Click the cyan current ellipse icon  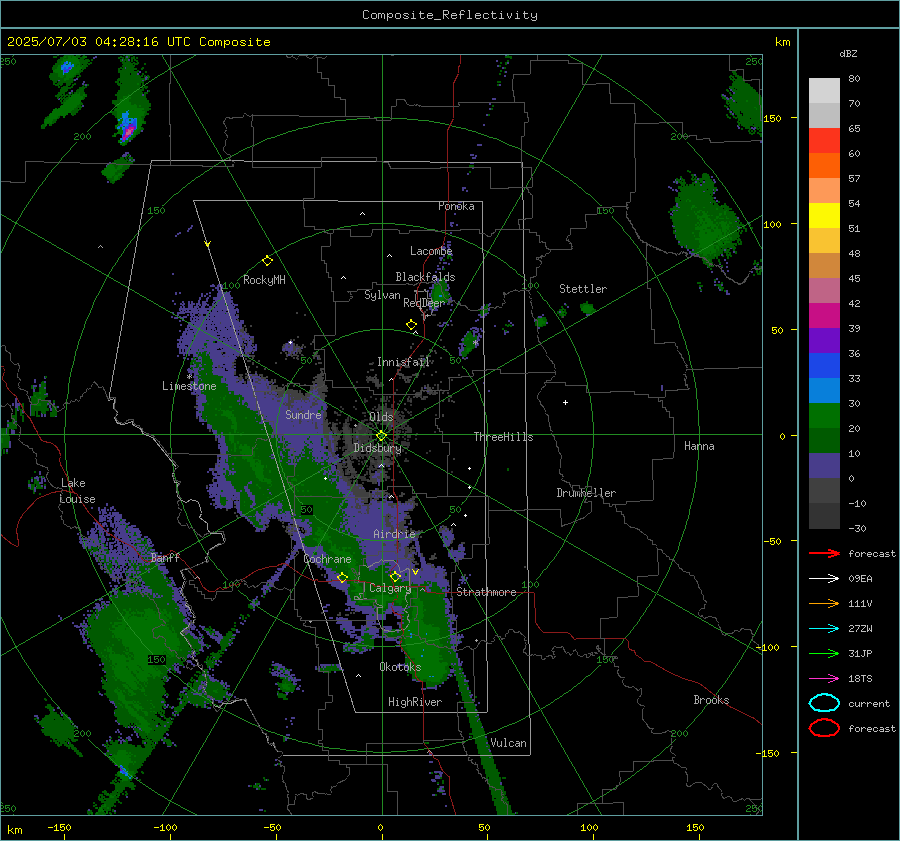coord(824,703)
